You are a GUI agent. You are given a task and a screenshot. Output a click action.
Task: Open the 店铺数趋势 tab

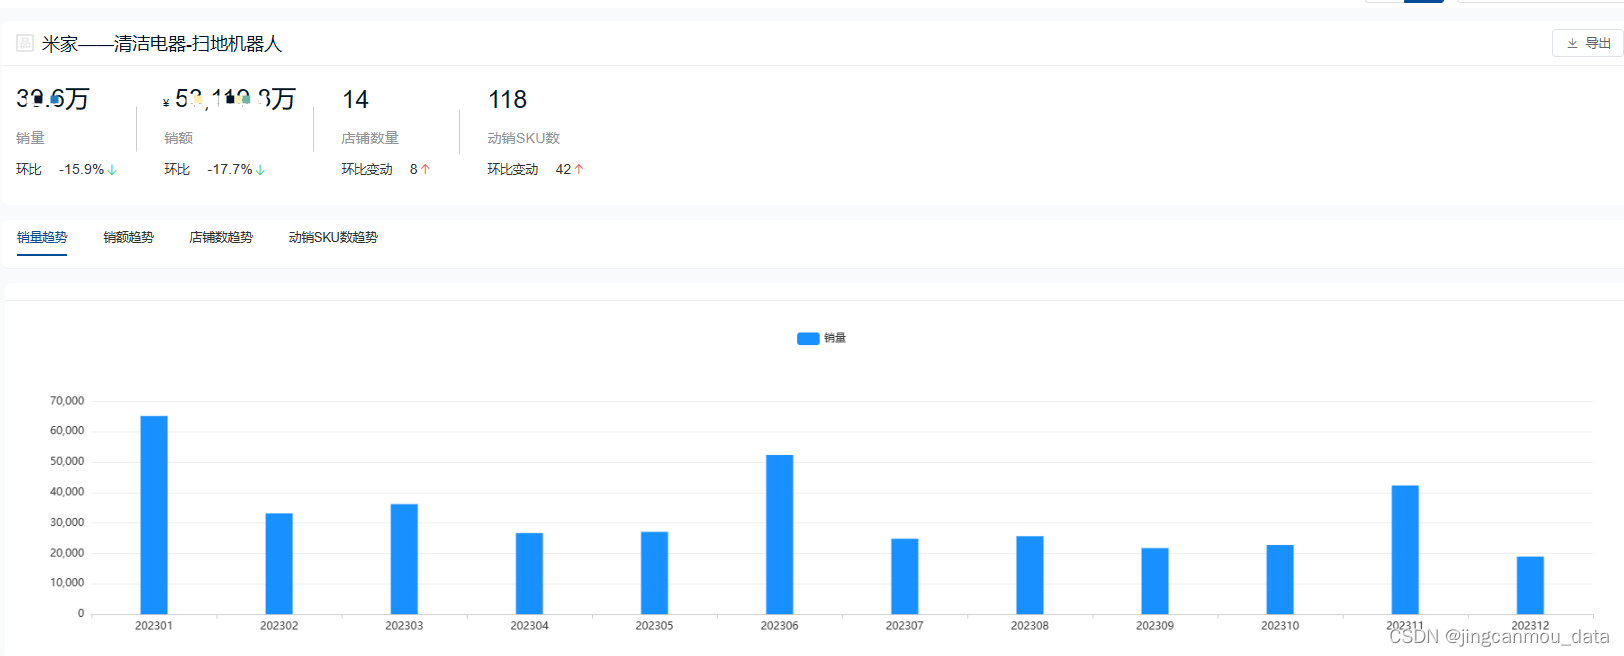click(x=221, y=237)
